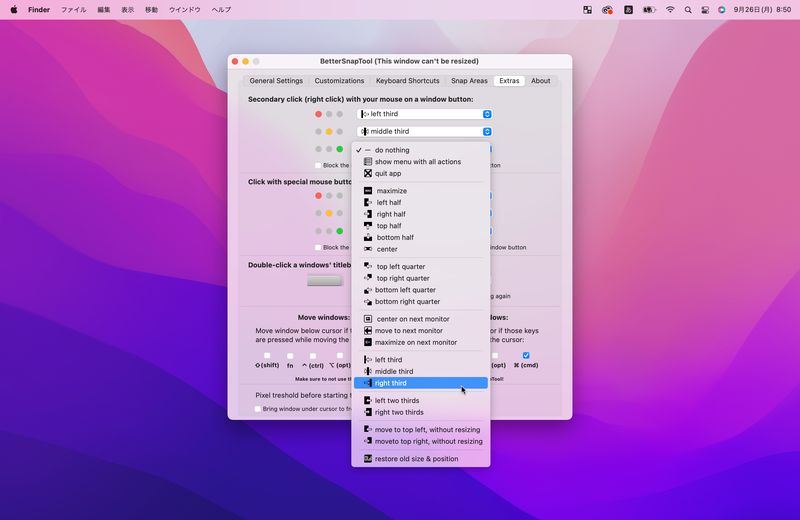Open Control Center from the menu bar
This screenshot has height=520, width=800.
point(705,10)
